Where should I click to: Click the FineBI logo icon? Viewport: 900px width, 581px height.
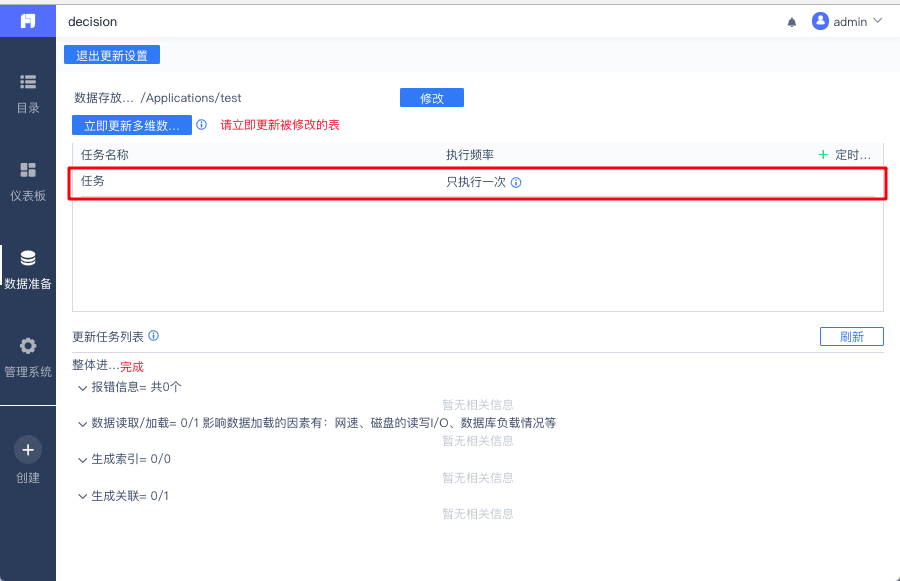[x=28, y=21]
